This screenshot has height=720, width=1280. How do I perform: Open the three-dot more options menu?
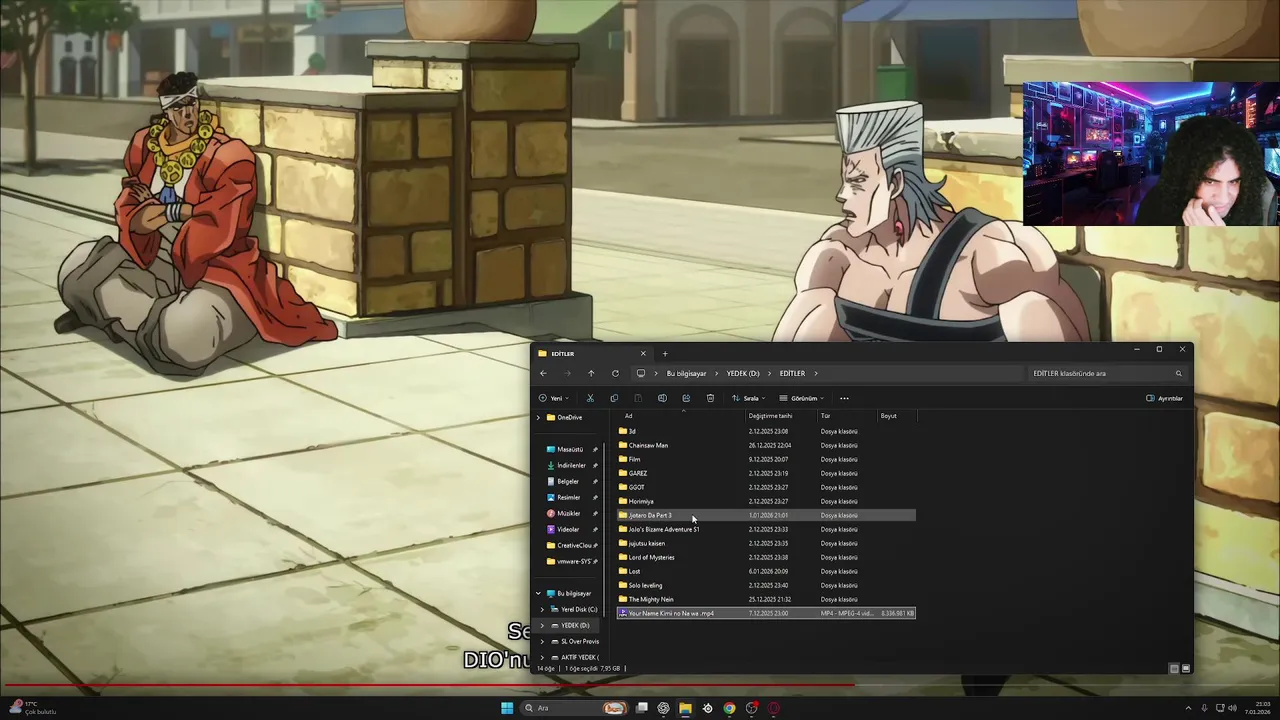click(x=844, y=398)
